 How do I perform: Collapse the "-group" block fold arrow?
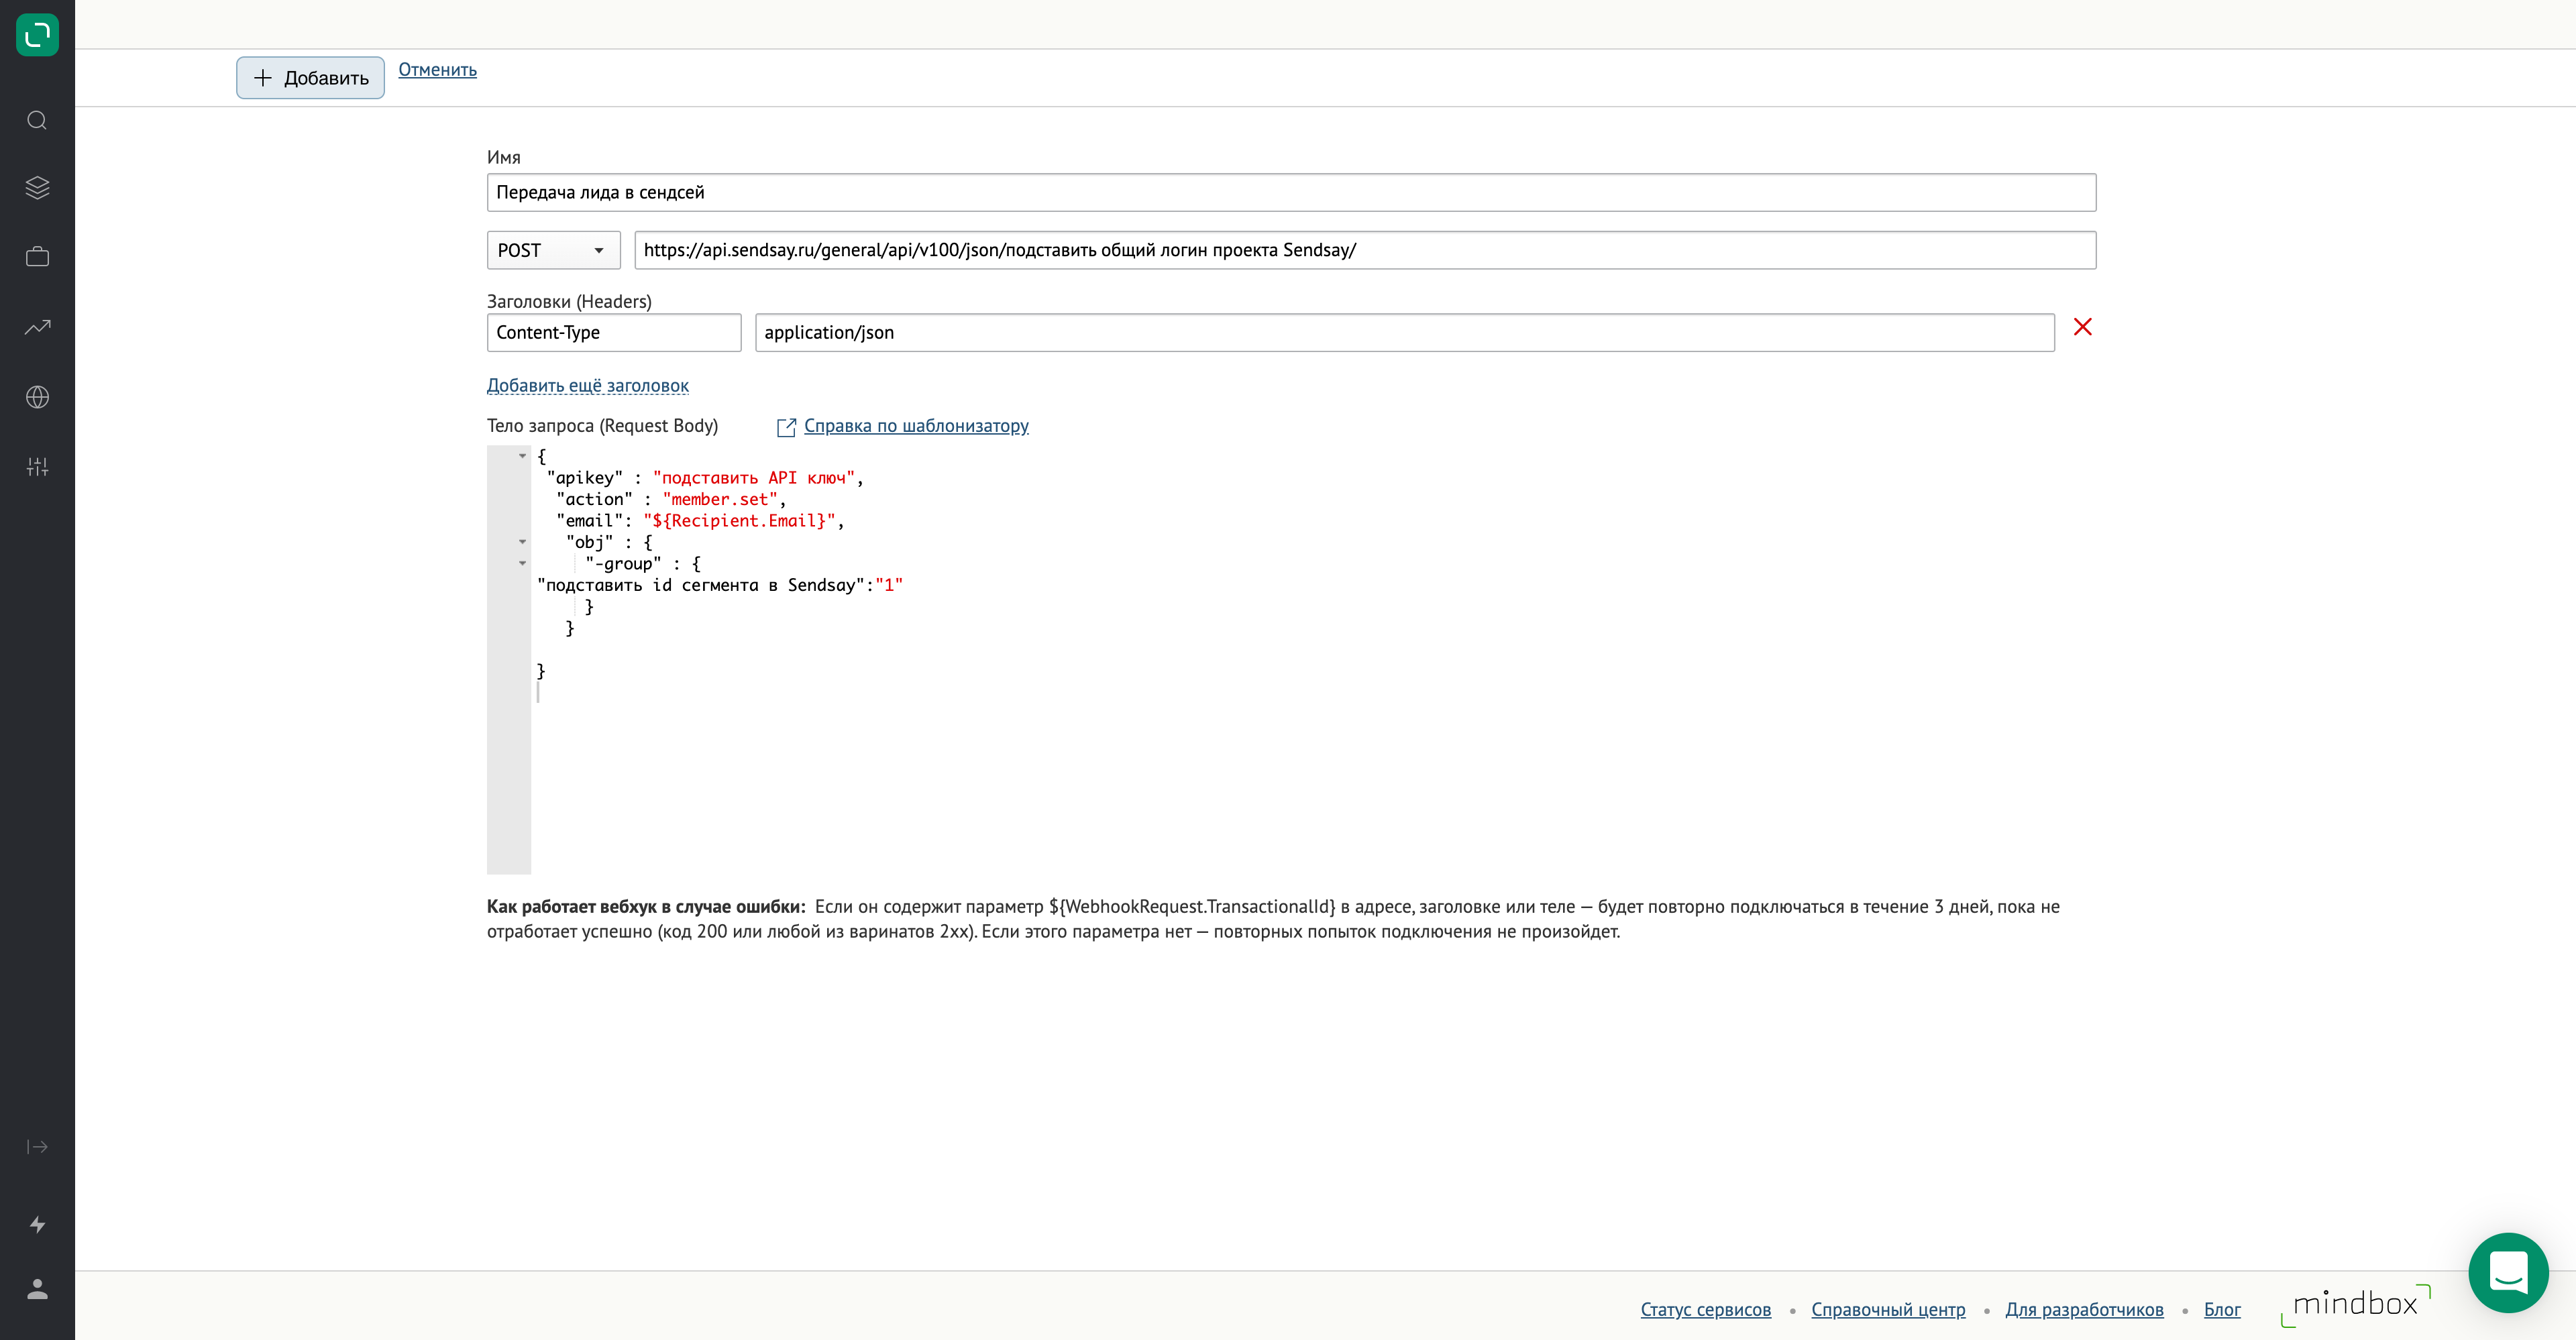pyautogui.click(x=522, y=563)
